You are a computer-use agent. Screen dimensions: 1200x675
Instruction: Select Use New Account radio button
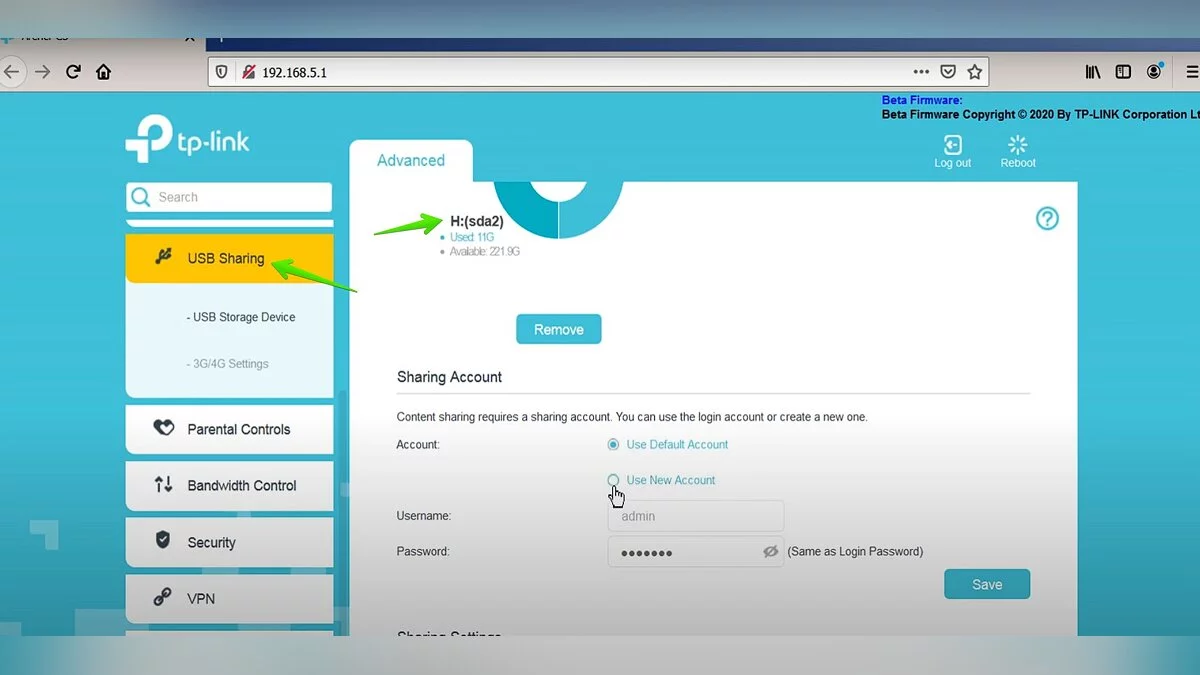click(x=614, y=480)
